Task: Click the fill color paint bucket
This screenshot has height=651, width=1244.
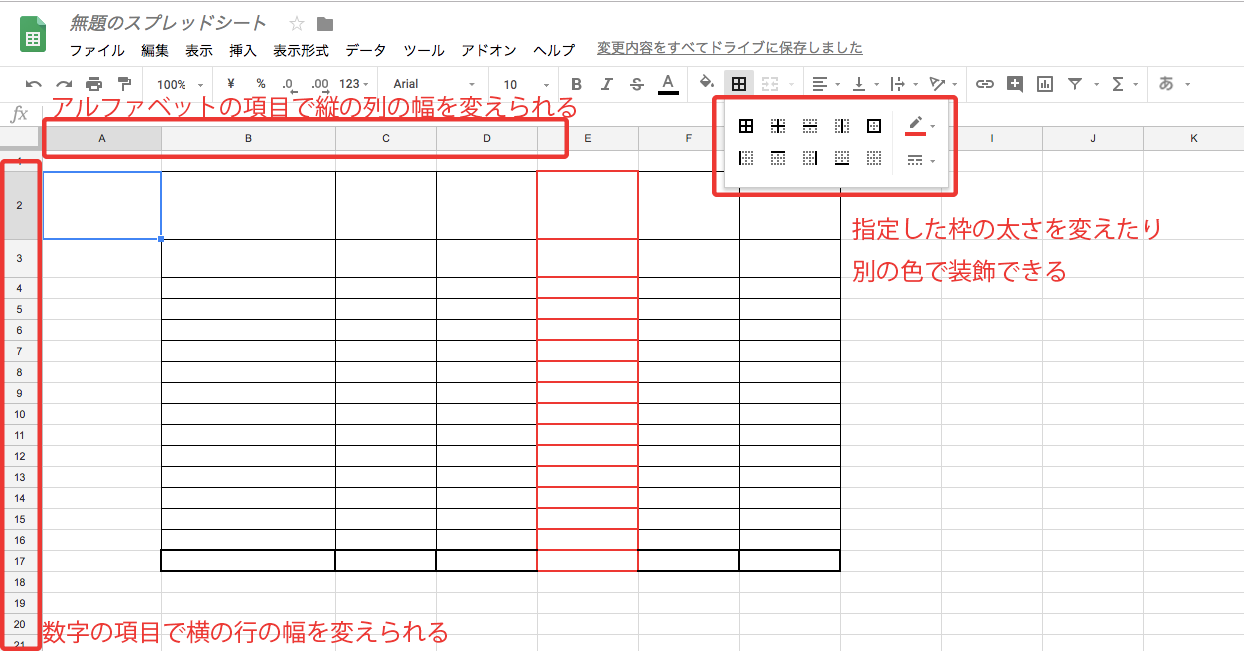Action: [x=707, y=84]
